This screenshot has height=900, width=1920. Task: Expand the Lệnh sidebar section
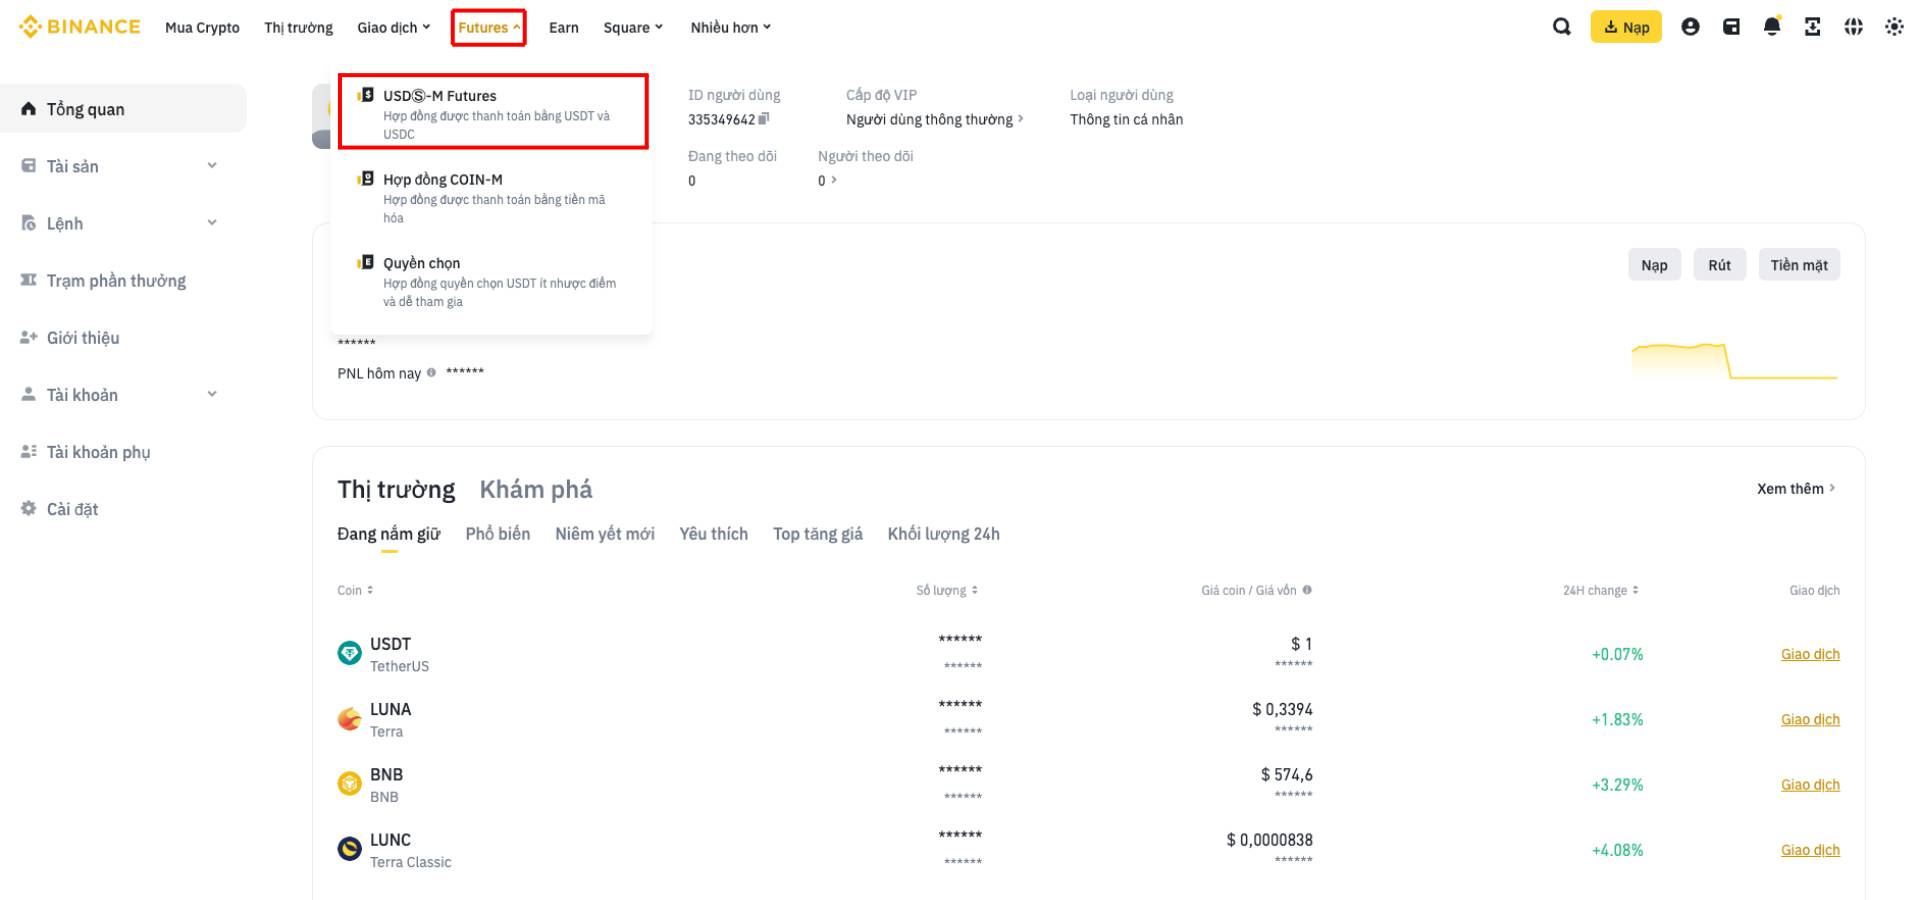(x=212, y=223)
